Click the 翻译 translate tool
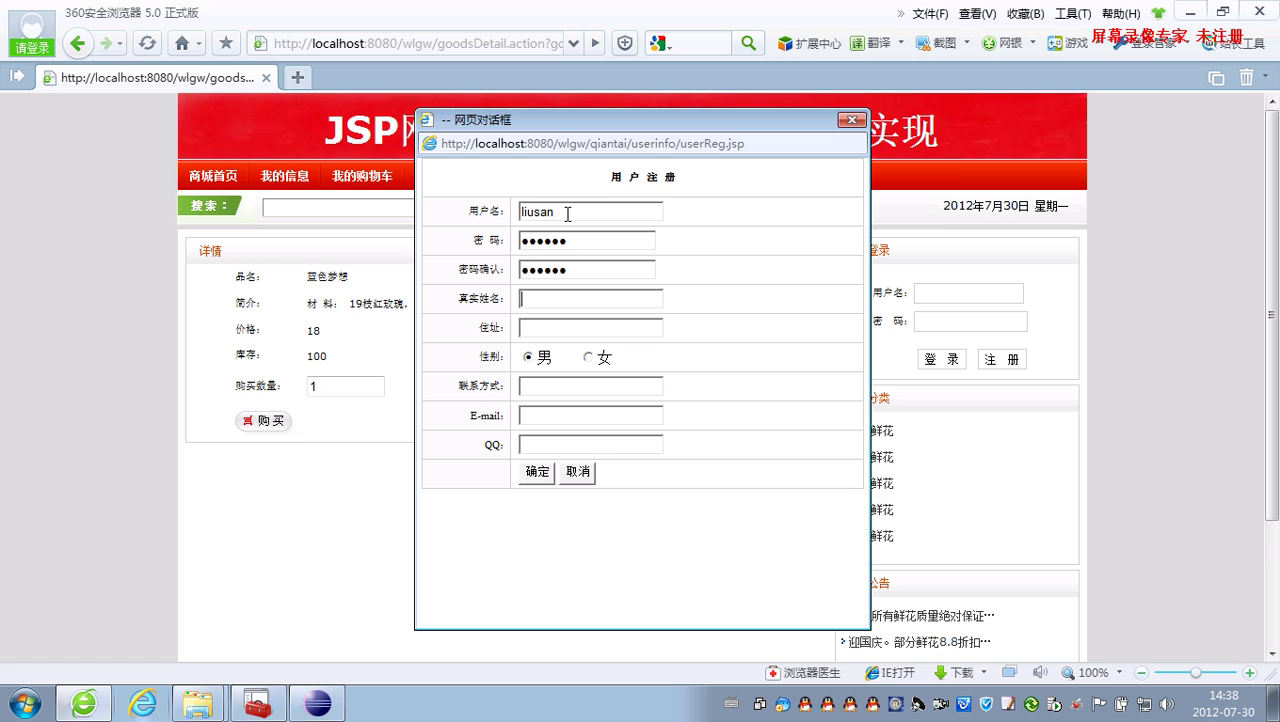This screenshot has width=1280, height=722. [x=870, y=43]
